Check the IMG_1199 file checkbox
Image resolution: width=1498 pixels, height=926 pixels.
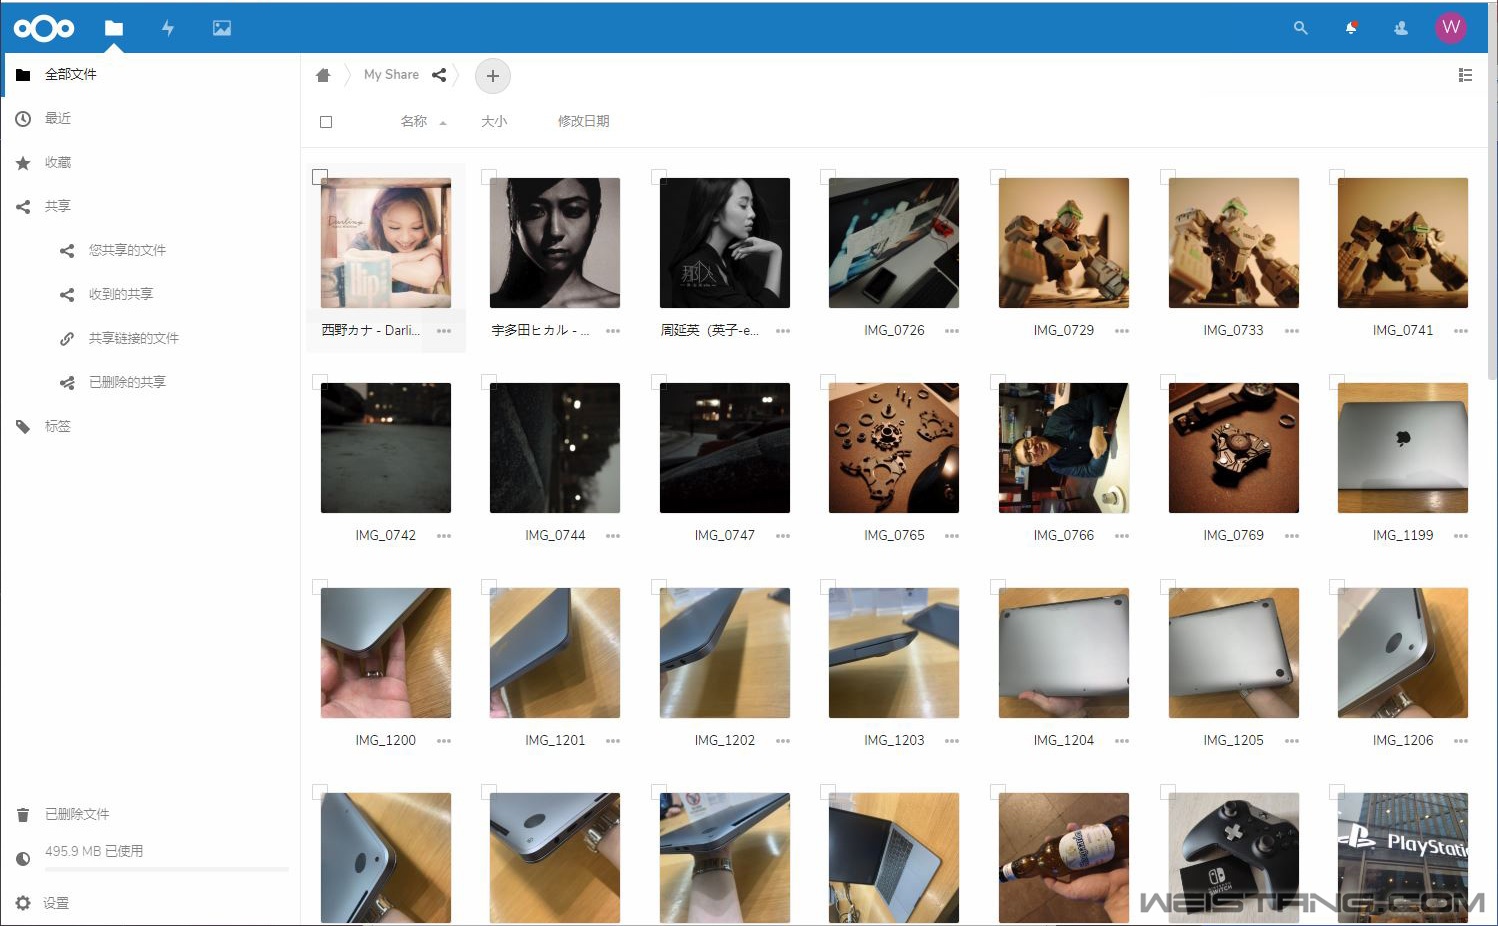[x=1337, y=382]
